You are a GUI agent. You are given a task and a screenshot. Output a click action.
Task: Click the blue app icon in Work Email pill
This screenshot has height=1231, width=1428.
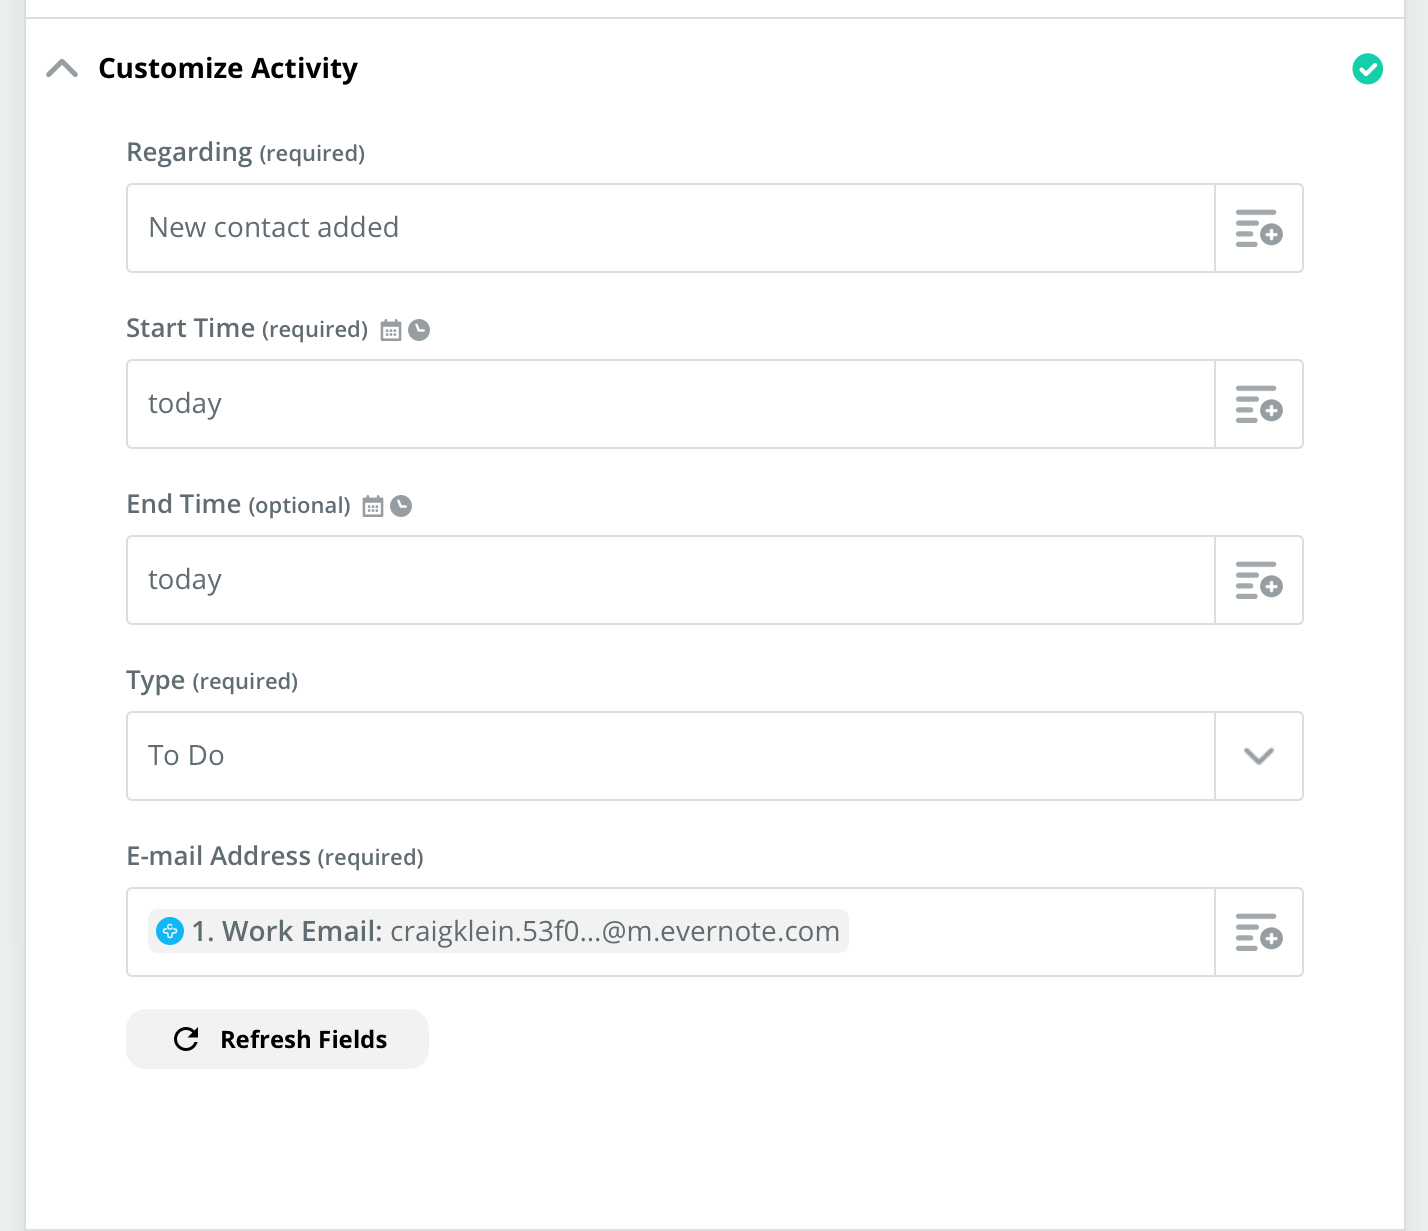click(170, 932)
